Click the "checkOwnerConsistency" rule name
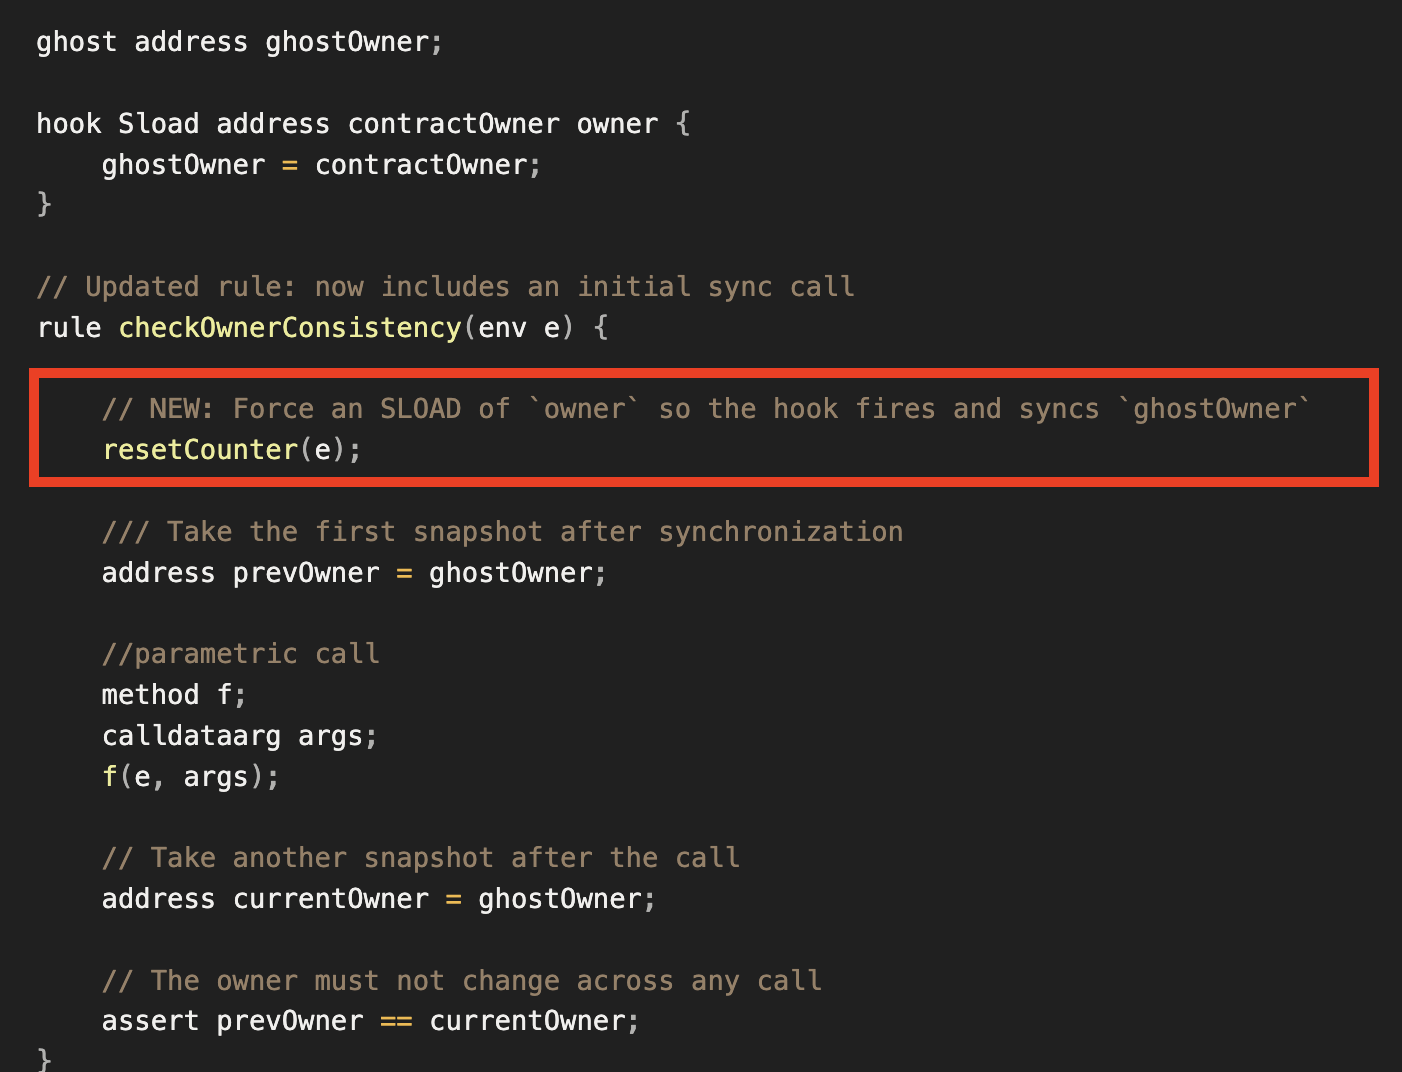The width and height of the screenshot is (1402, 1072). [x=289, y=328]
